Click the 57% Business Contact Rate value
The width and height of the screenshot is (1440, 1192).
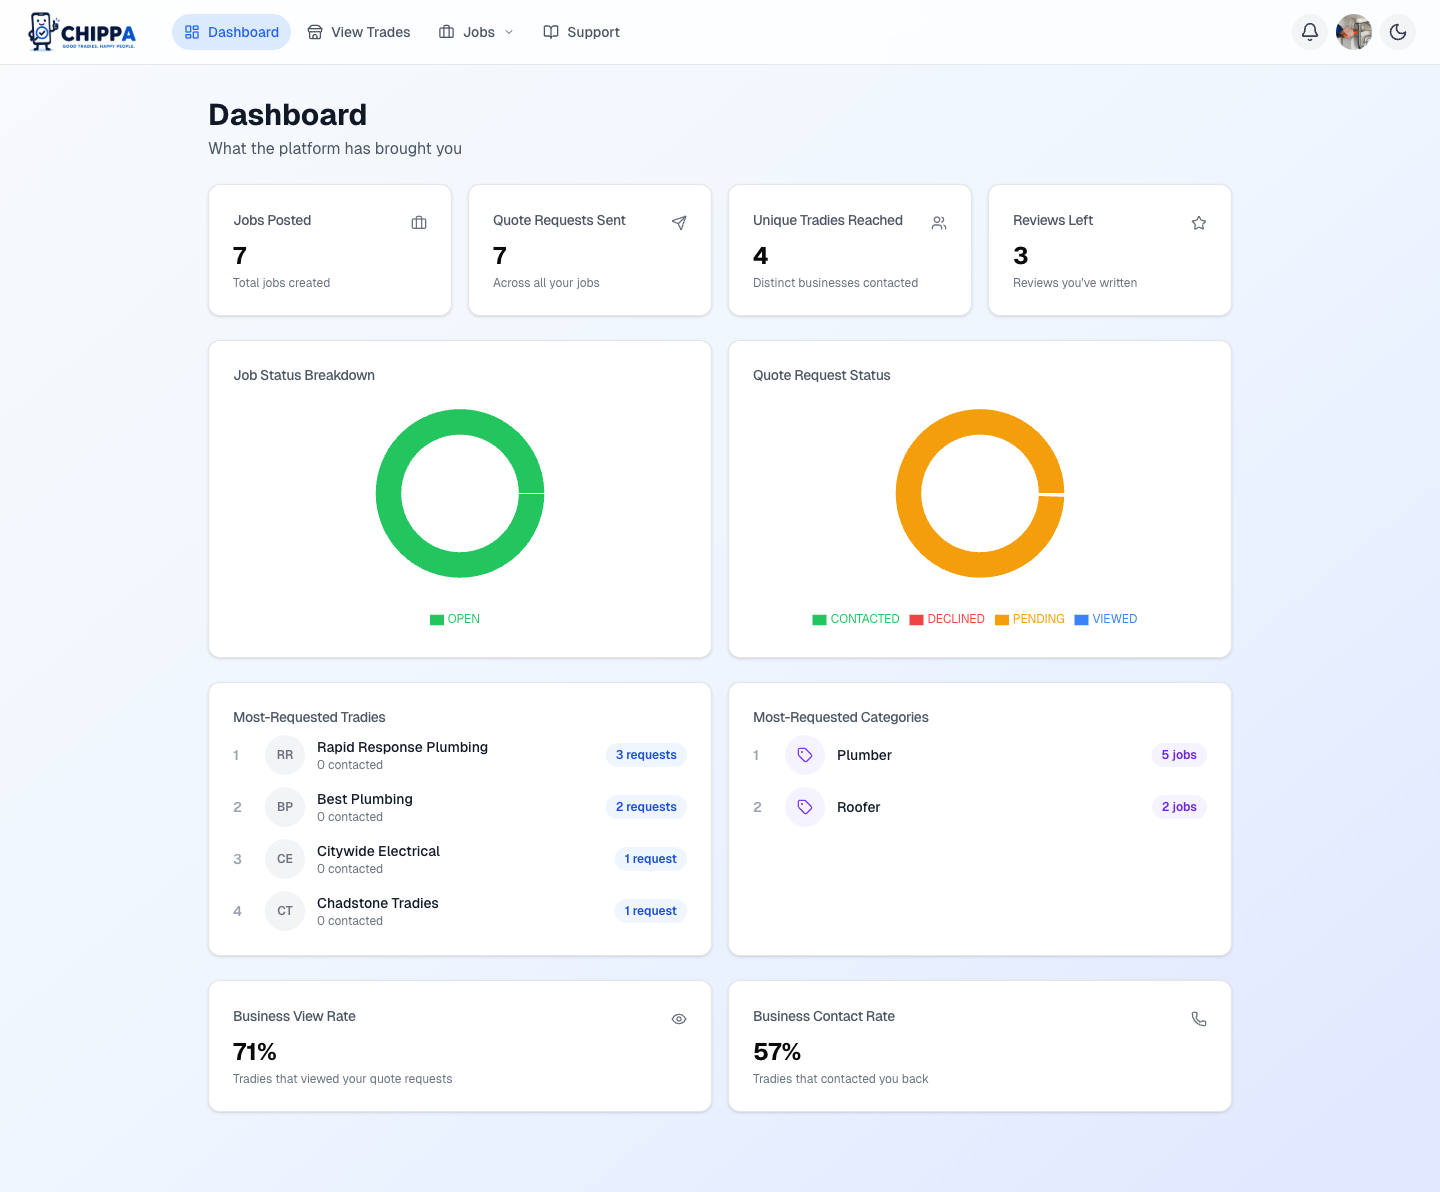[777, 1052]
